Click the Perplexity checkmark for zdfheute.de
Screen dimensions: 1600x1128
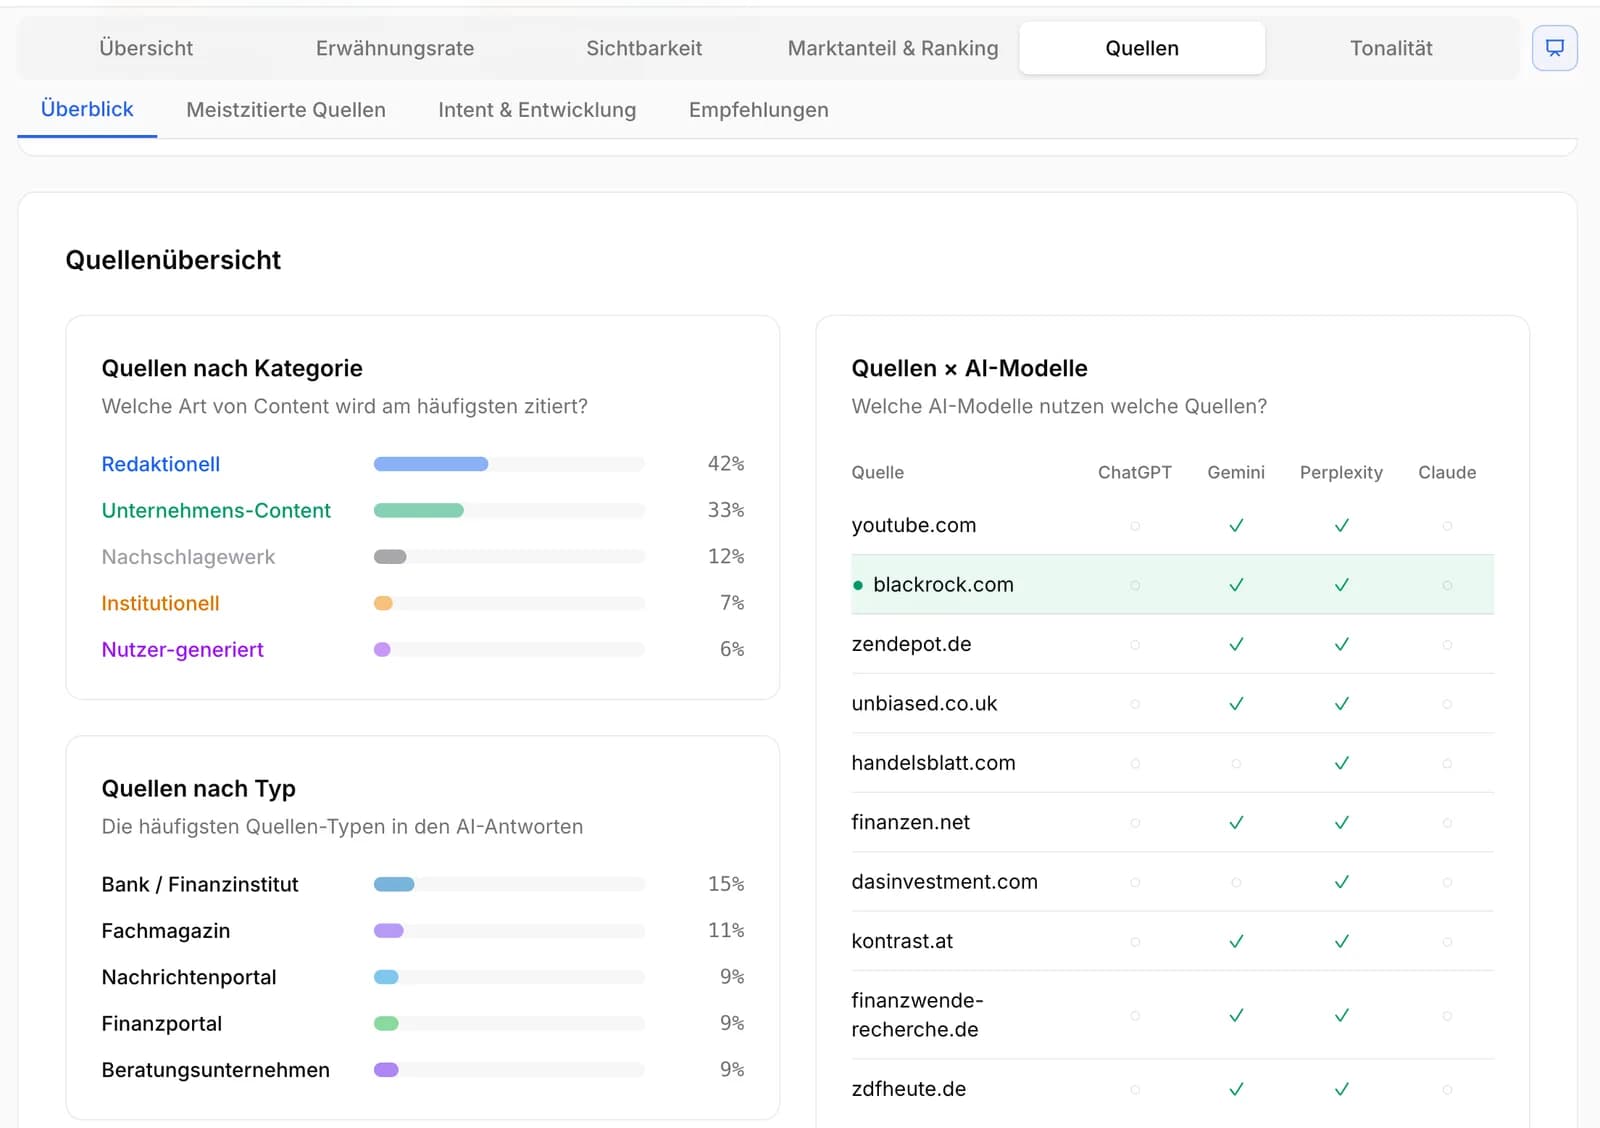1342,1089
